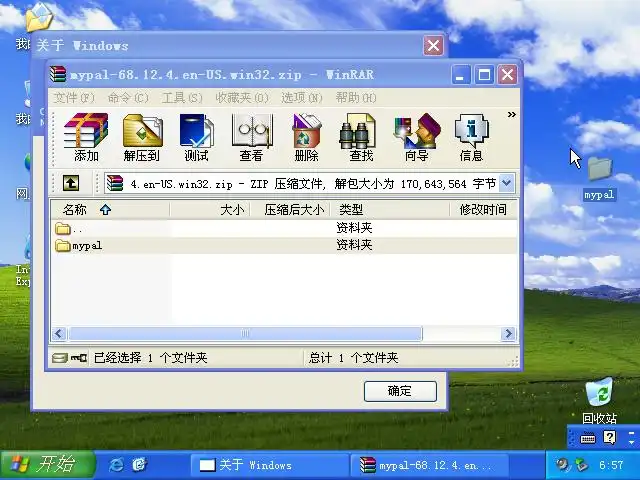Open the Help (帮助) menu
The height and width of the screenshot is (480, 640).
point(356,98)
